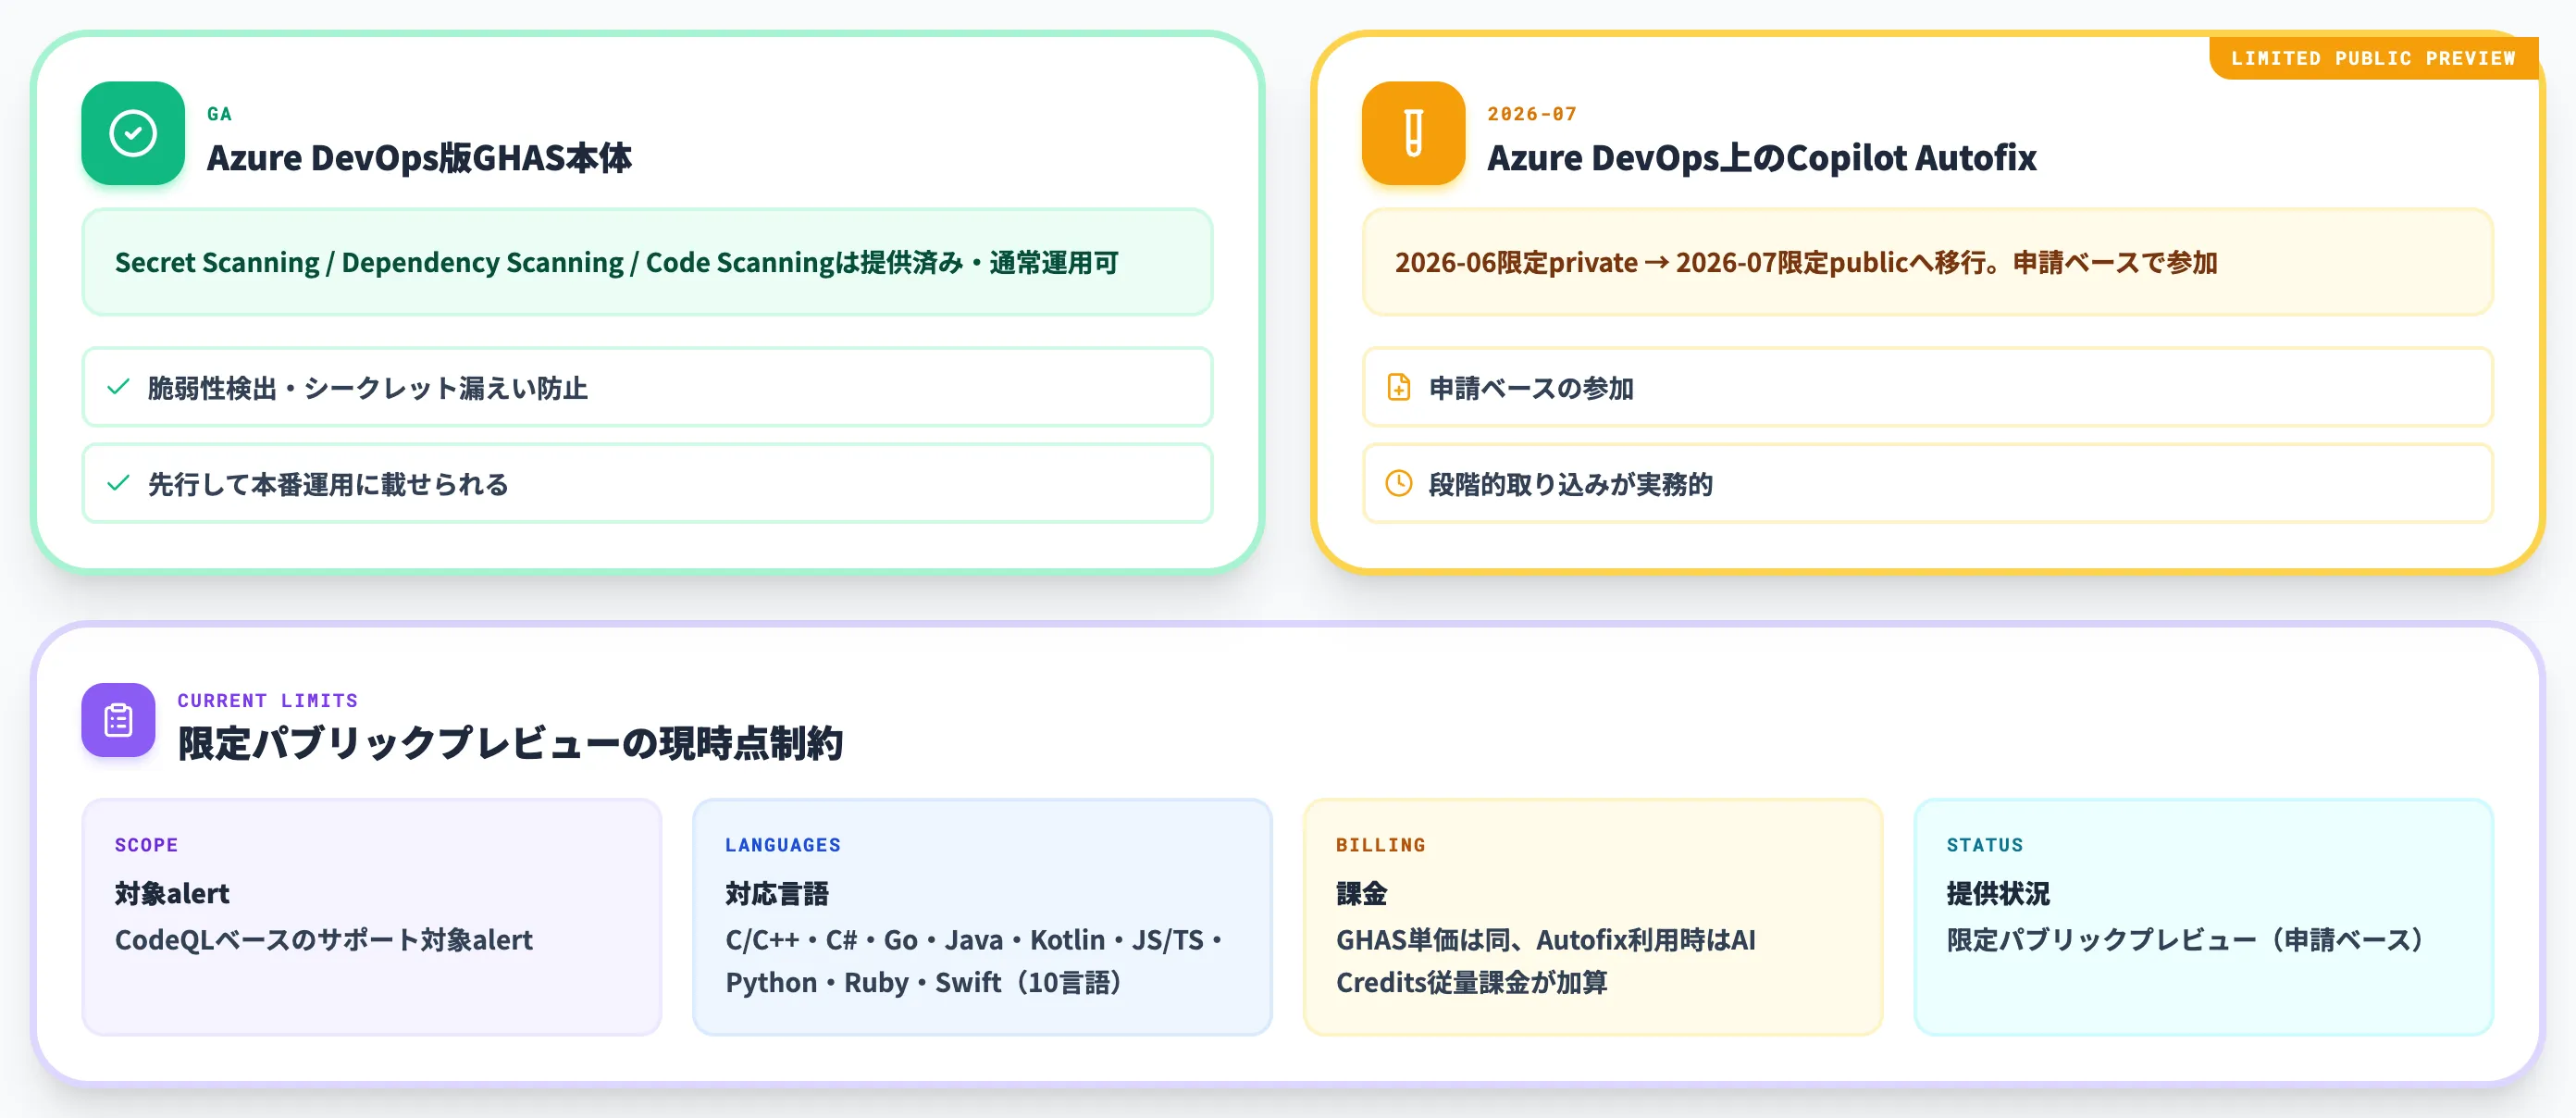2576x1118 pixels.
Task: Click the 課金 title
Action: click(x=1362, y=893)
